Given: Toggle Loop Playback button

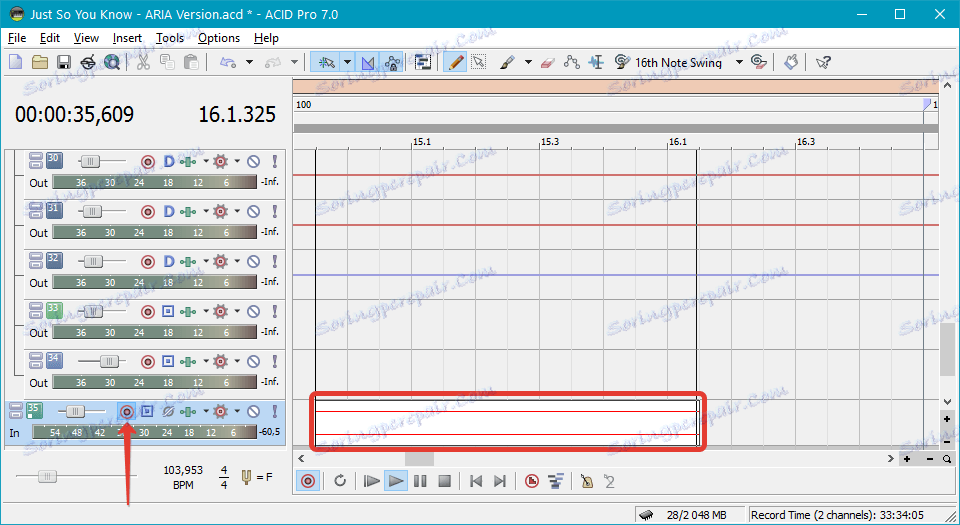Looking at the screenshot, I should [x=340, y=481].
